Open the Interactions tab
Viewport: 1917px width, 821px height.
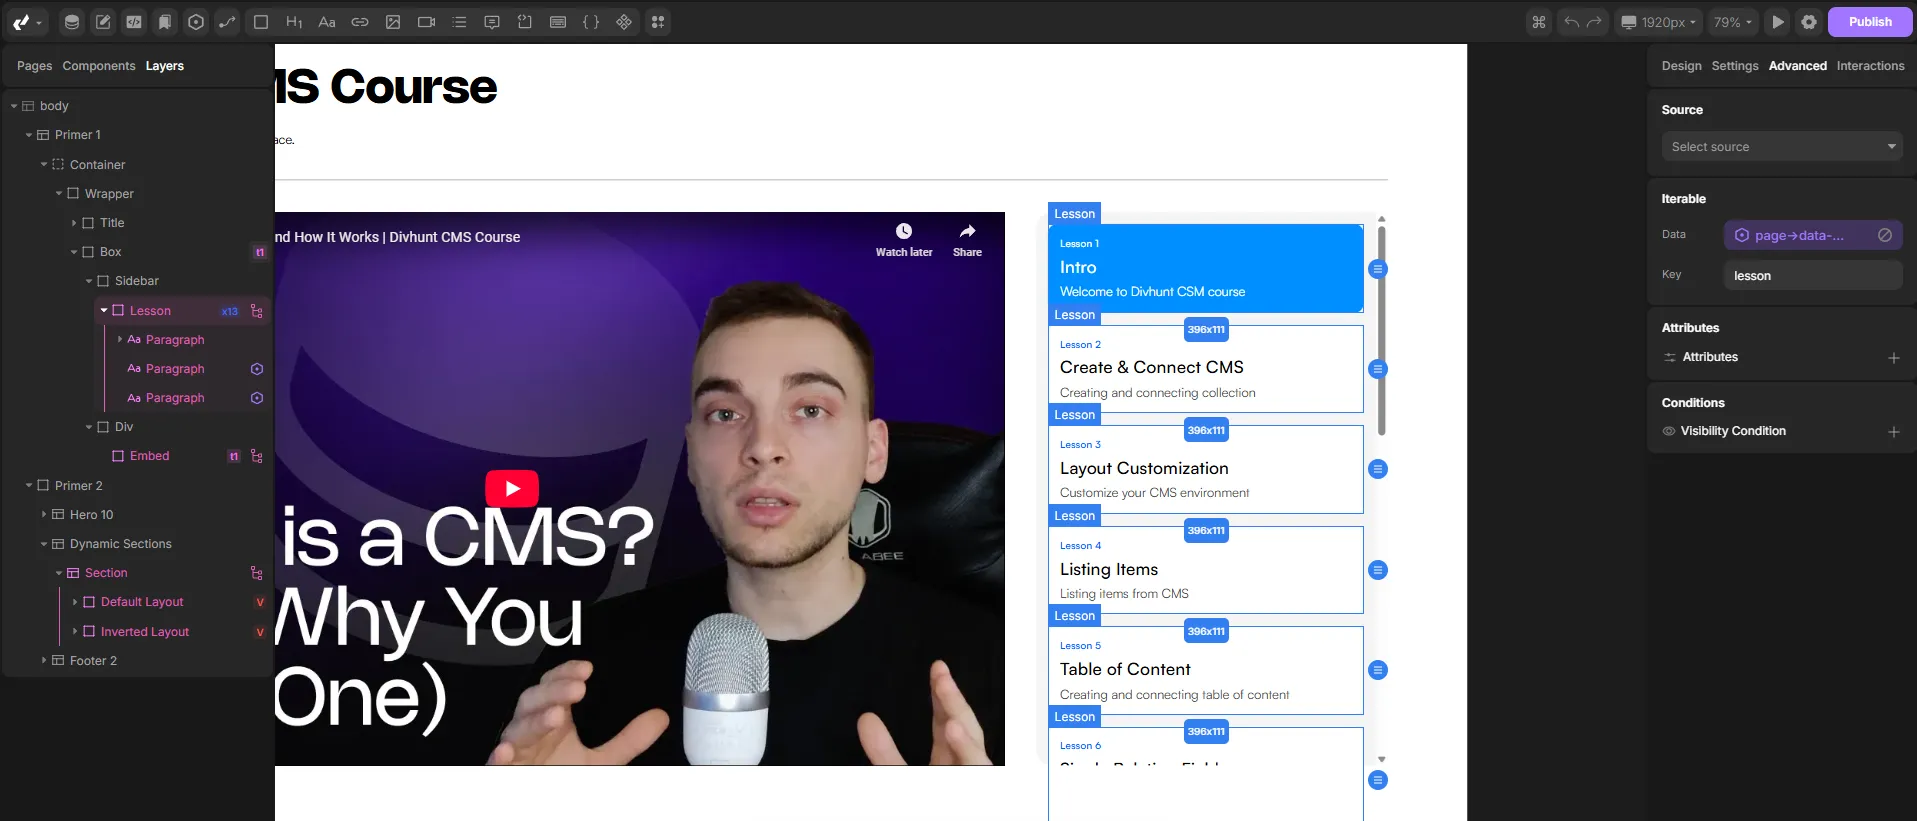(1870, 66)
